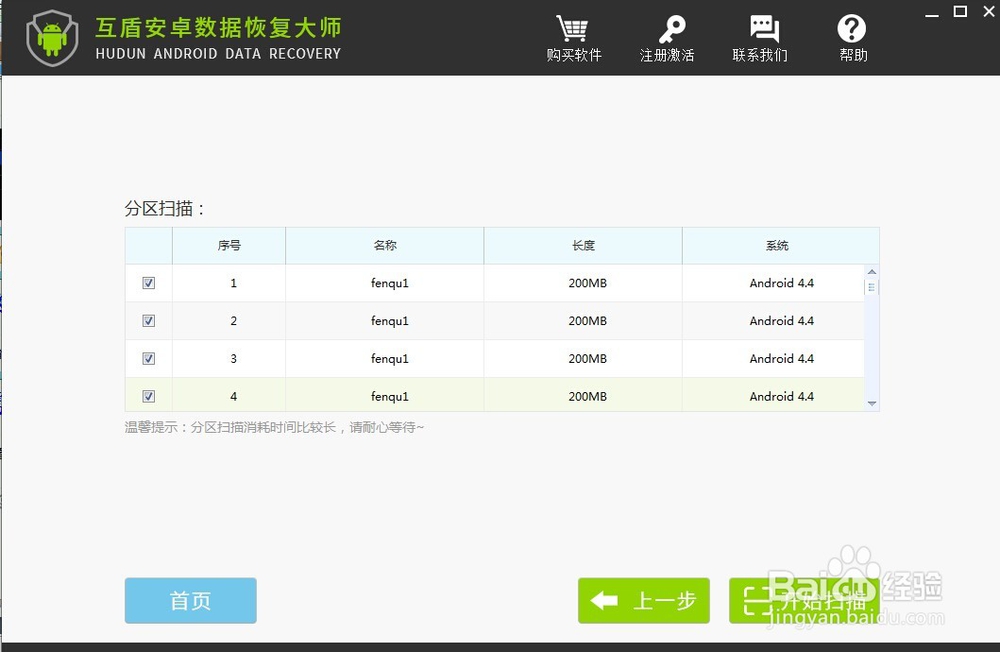This screenshot has height=652, width=1000.
Task: Uncheck the checkbox for partition row 3
Action: click(148, 358)
